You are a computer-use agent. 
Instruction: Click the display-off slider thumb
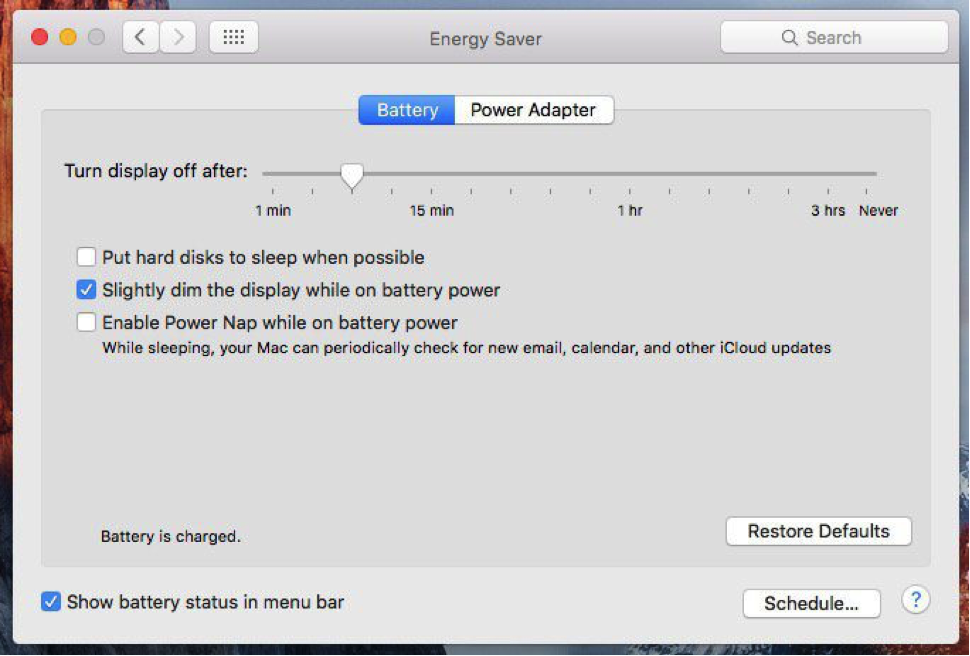(x=352, y=175)
